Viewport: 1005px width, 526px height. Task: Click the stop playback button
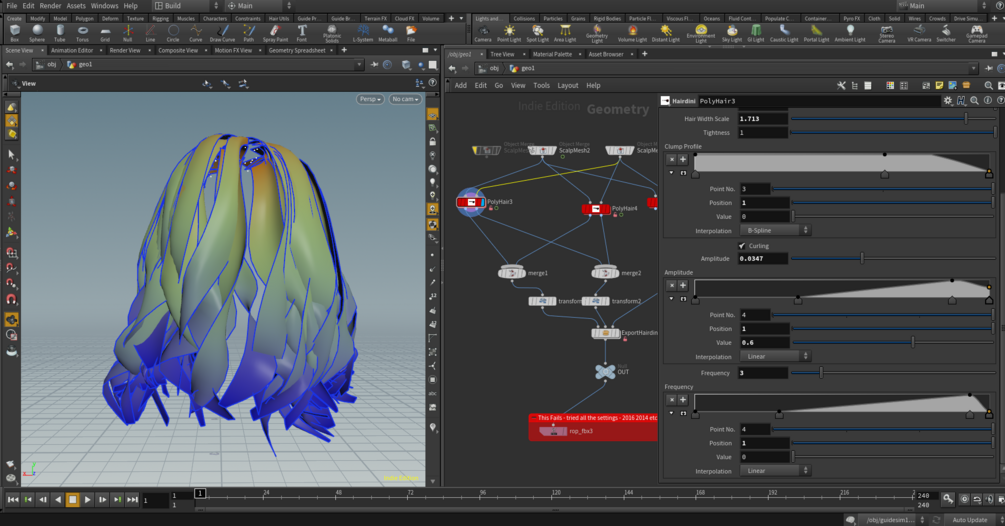(72, 500)
